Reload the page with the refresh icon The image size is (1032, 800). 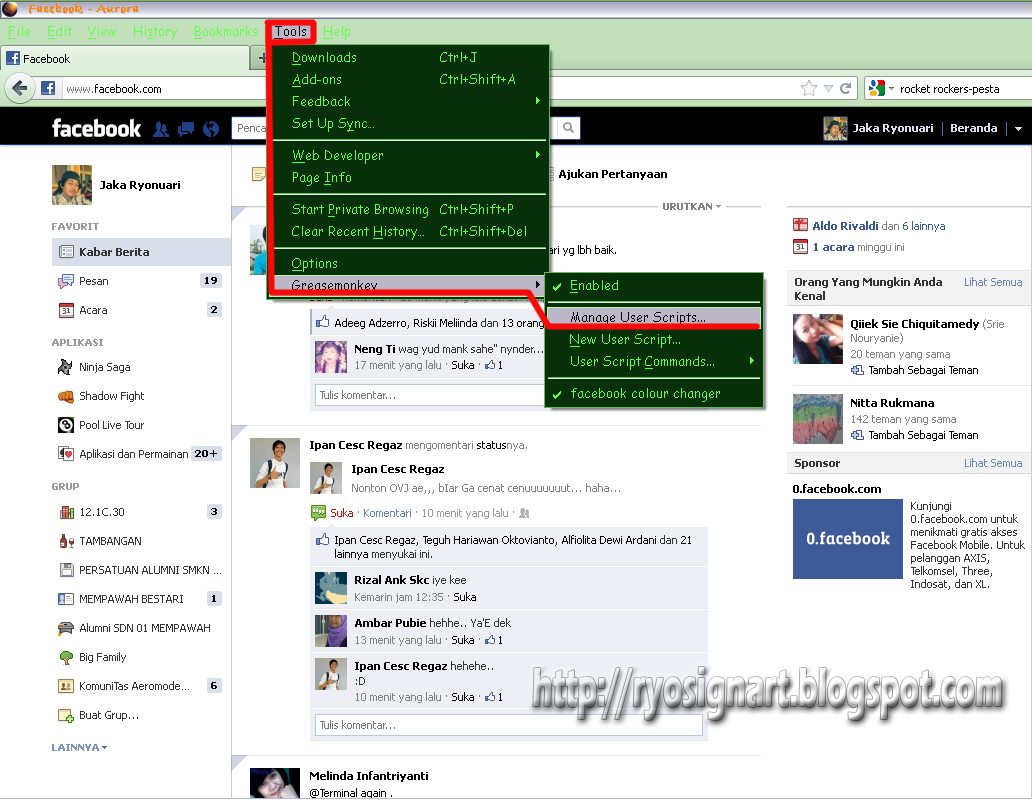(x=846, y=88)
